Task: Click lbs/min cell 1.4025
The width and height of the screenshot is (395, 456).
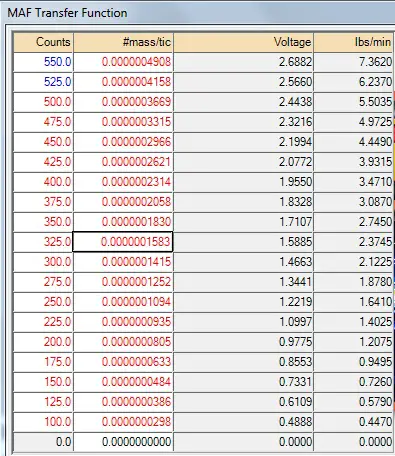Action: (353, 322)
